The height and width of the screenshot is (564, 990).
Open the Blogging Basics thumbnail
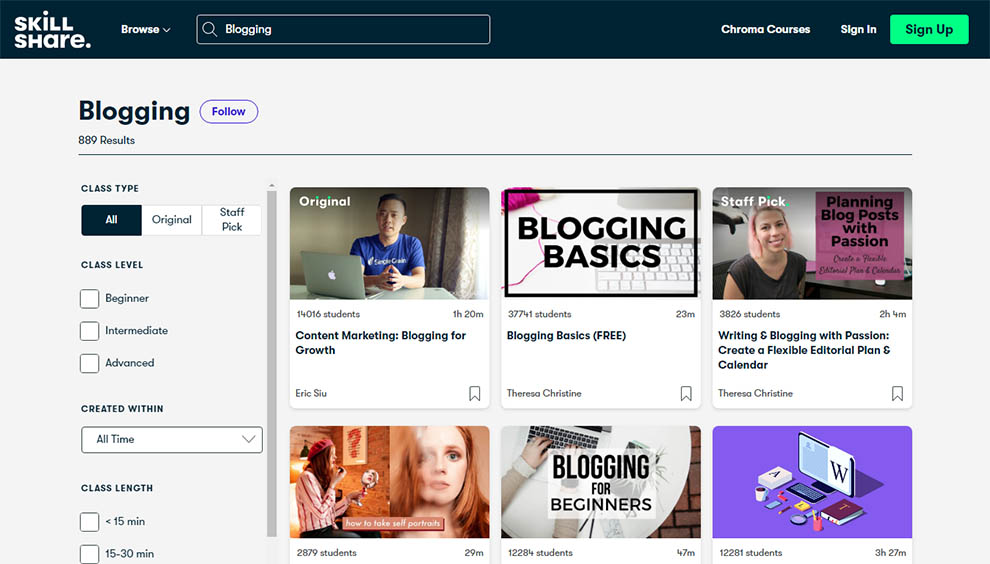coord(600,243)
